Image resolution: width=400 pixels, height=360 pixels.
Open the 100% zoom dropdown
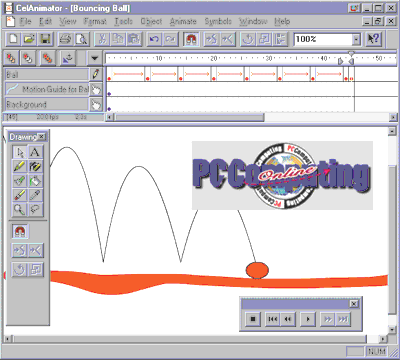point(356,39)
